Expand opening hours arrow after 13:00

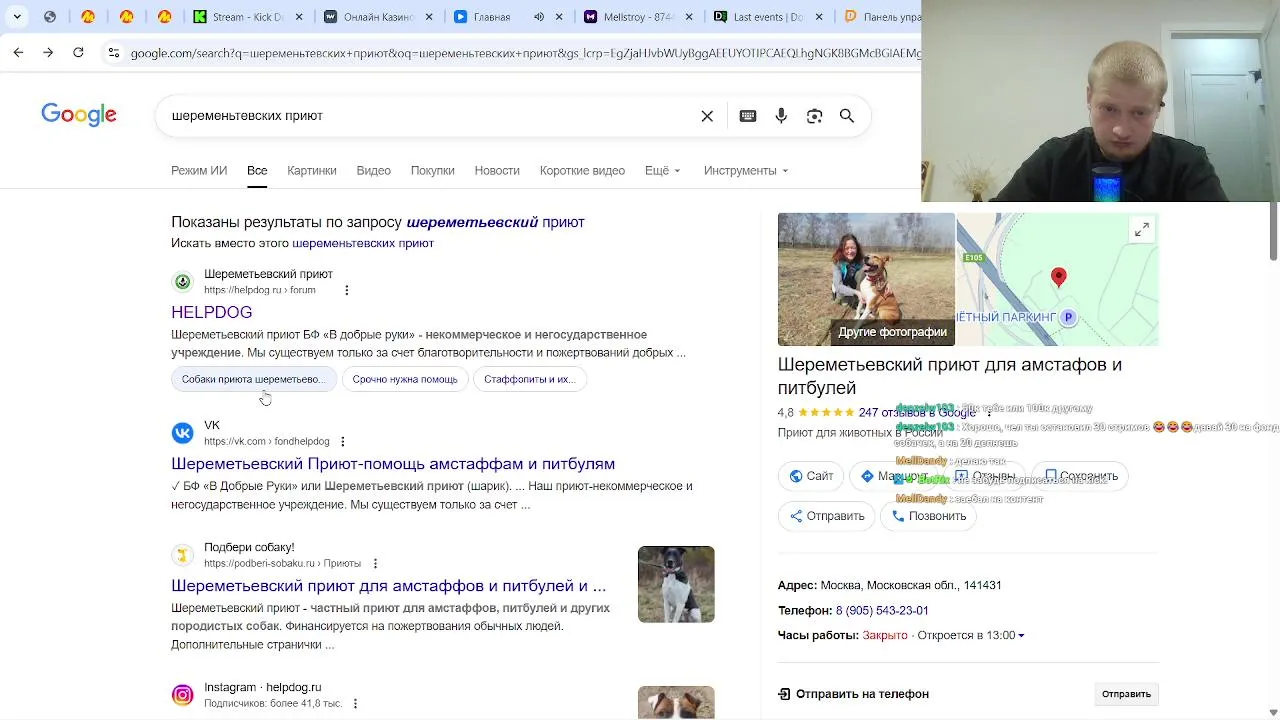point(1021,635)
